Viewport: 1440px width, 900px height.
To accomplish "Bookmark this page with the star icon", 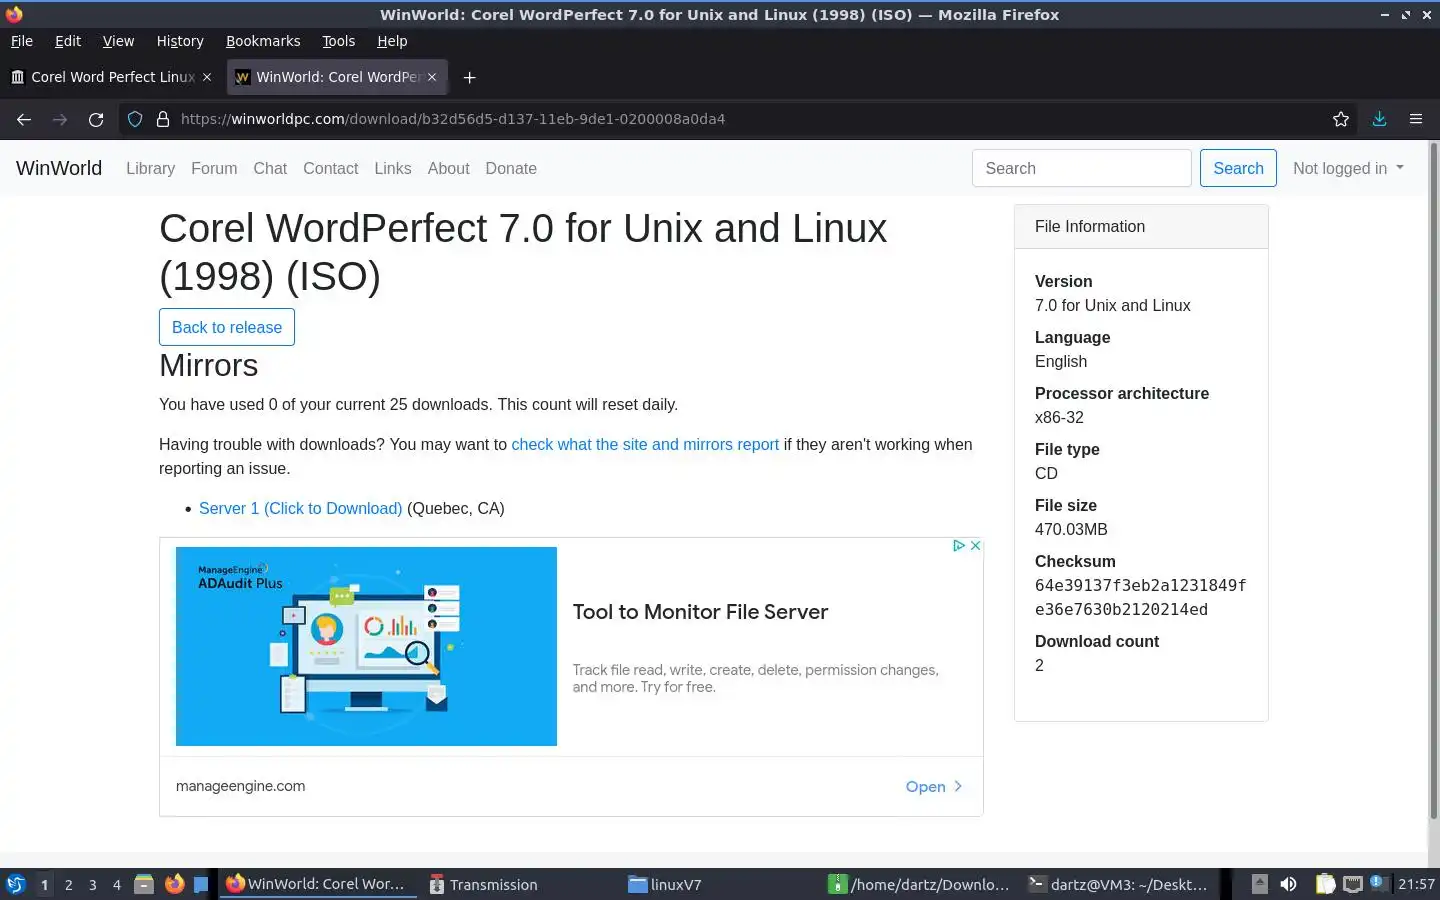I will (1341, 119).
